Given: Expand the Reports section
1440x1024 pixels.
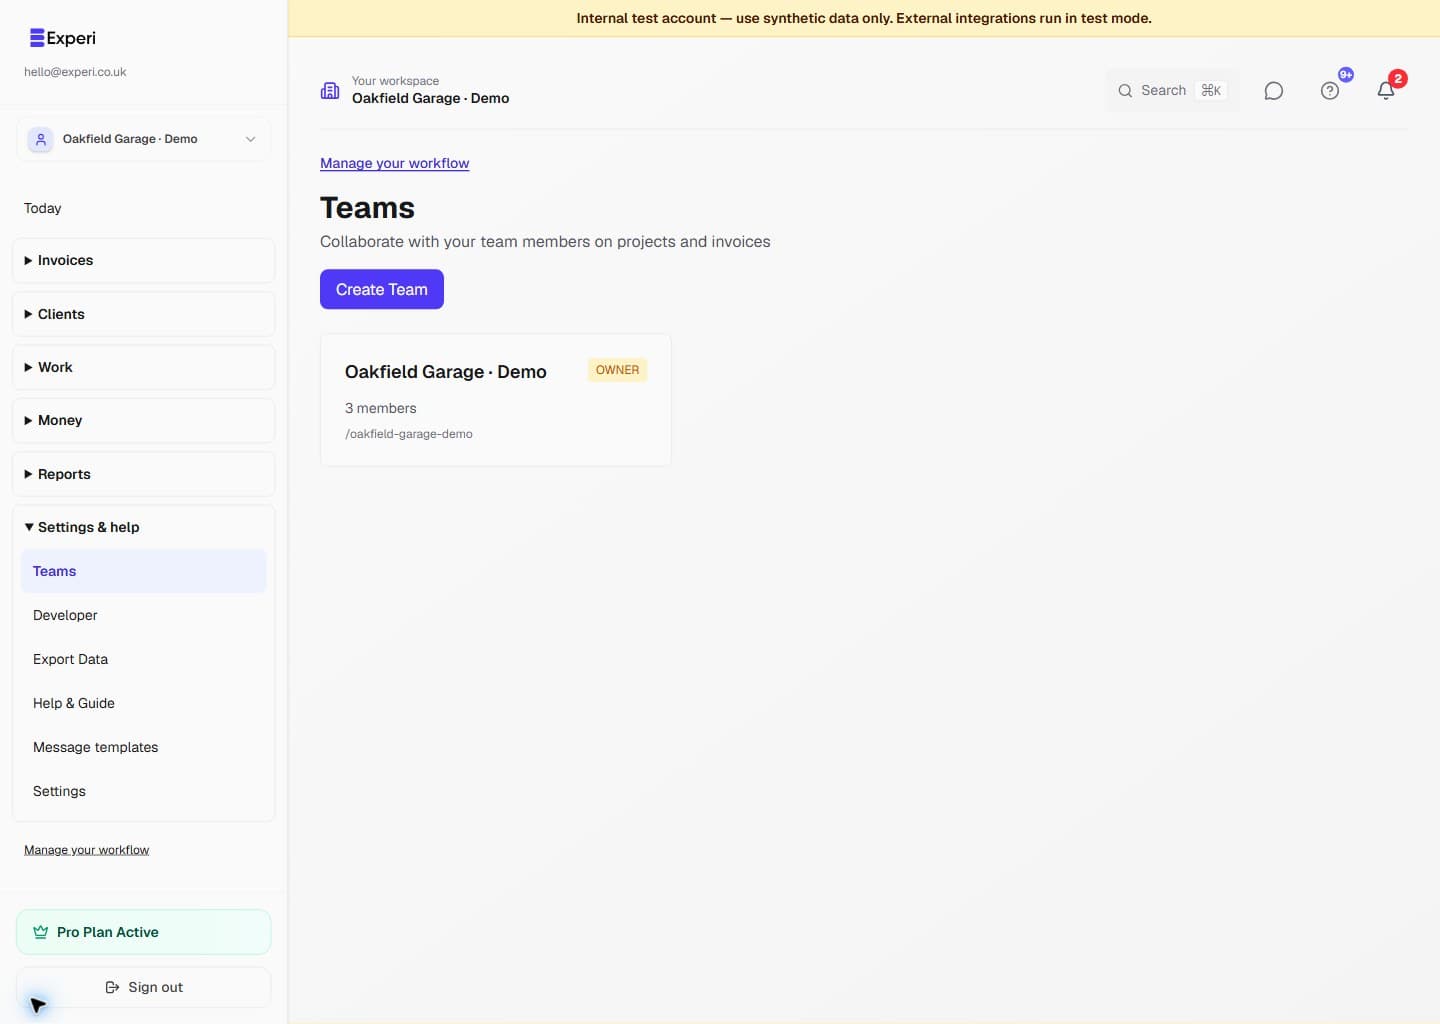Looking at the screenshot, I should [143, 474].
